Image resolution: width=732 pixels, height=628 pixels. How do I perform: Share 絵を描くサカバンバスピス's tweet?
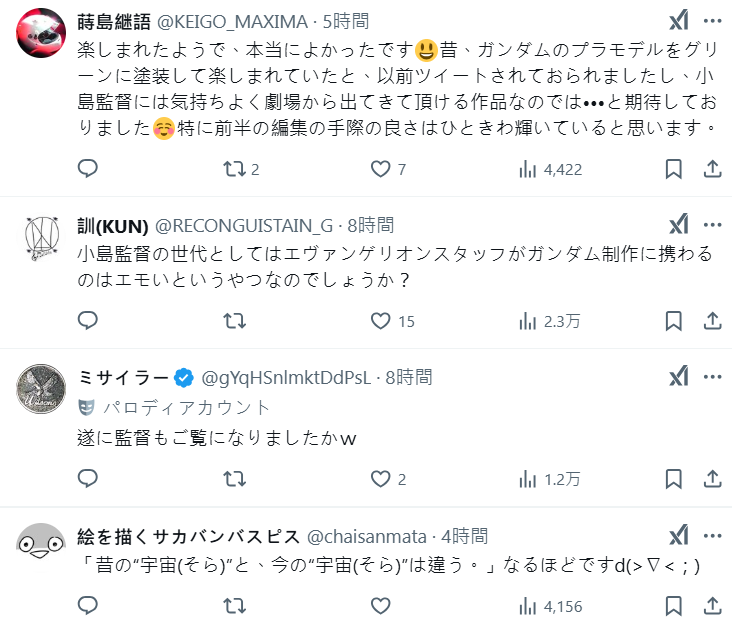coord(713,605)
